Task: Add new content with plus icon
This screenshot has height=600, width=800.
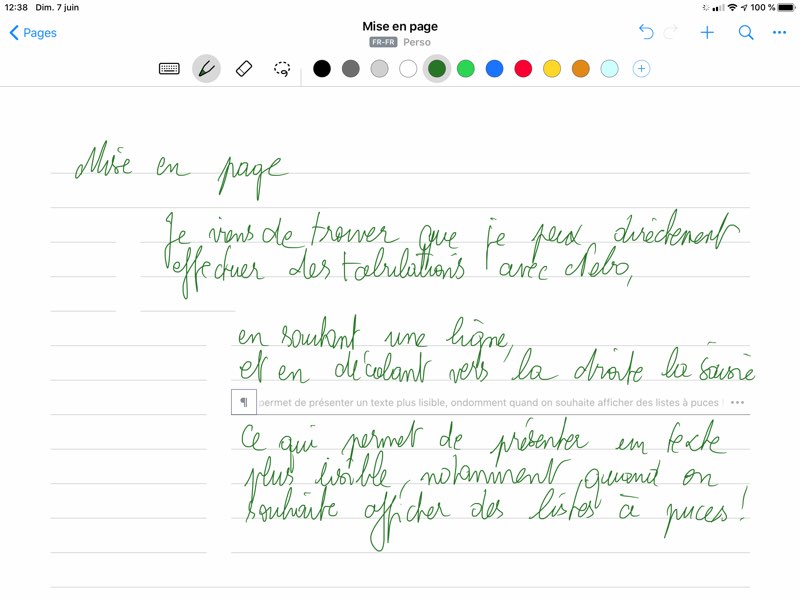Action: [707, 33]
